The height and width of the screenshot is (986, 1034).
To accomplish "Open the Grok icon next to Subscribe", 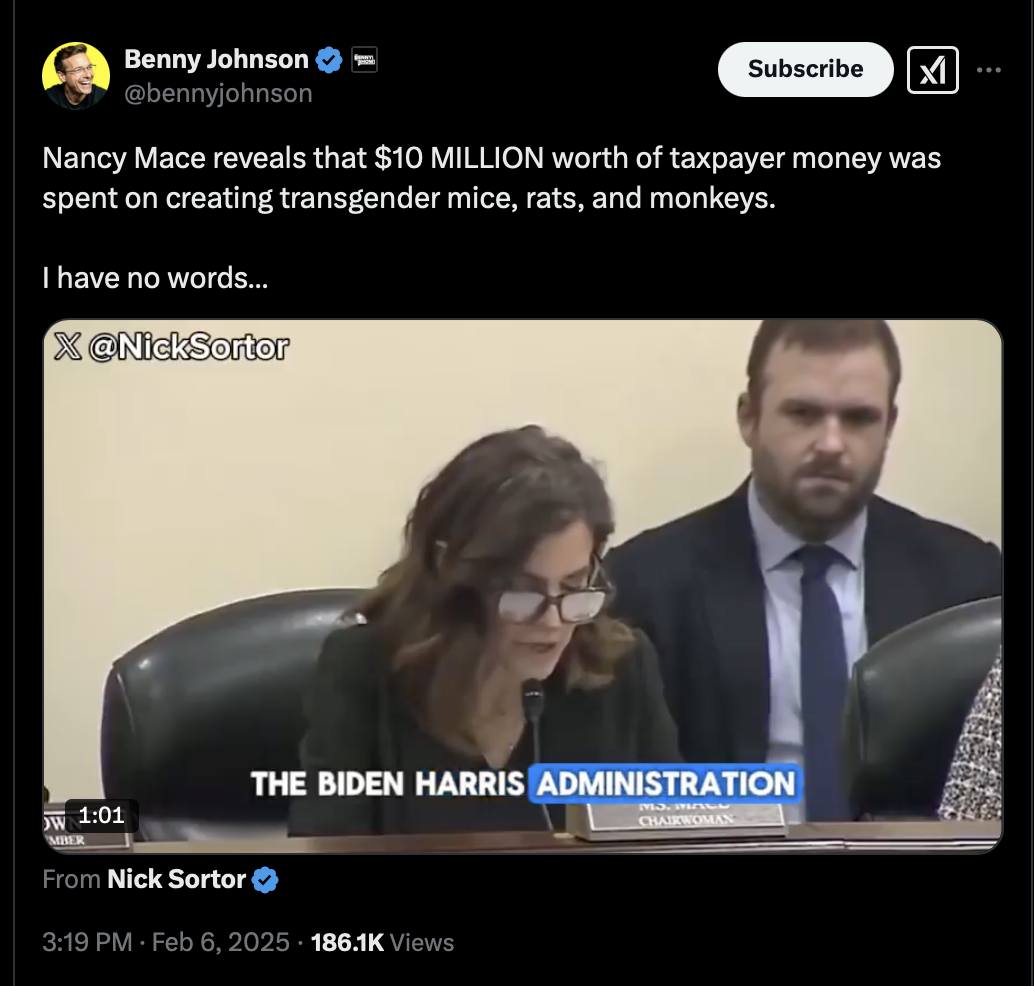I will coord(932,70).
